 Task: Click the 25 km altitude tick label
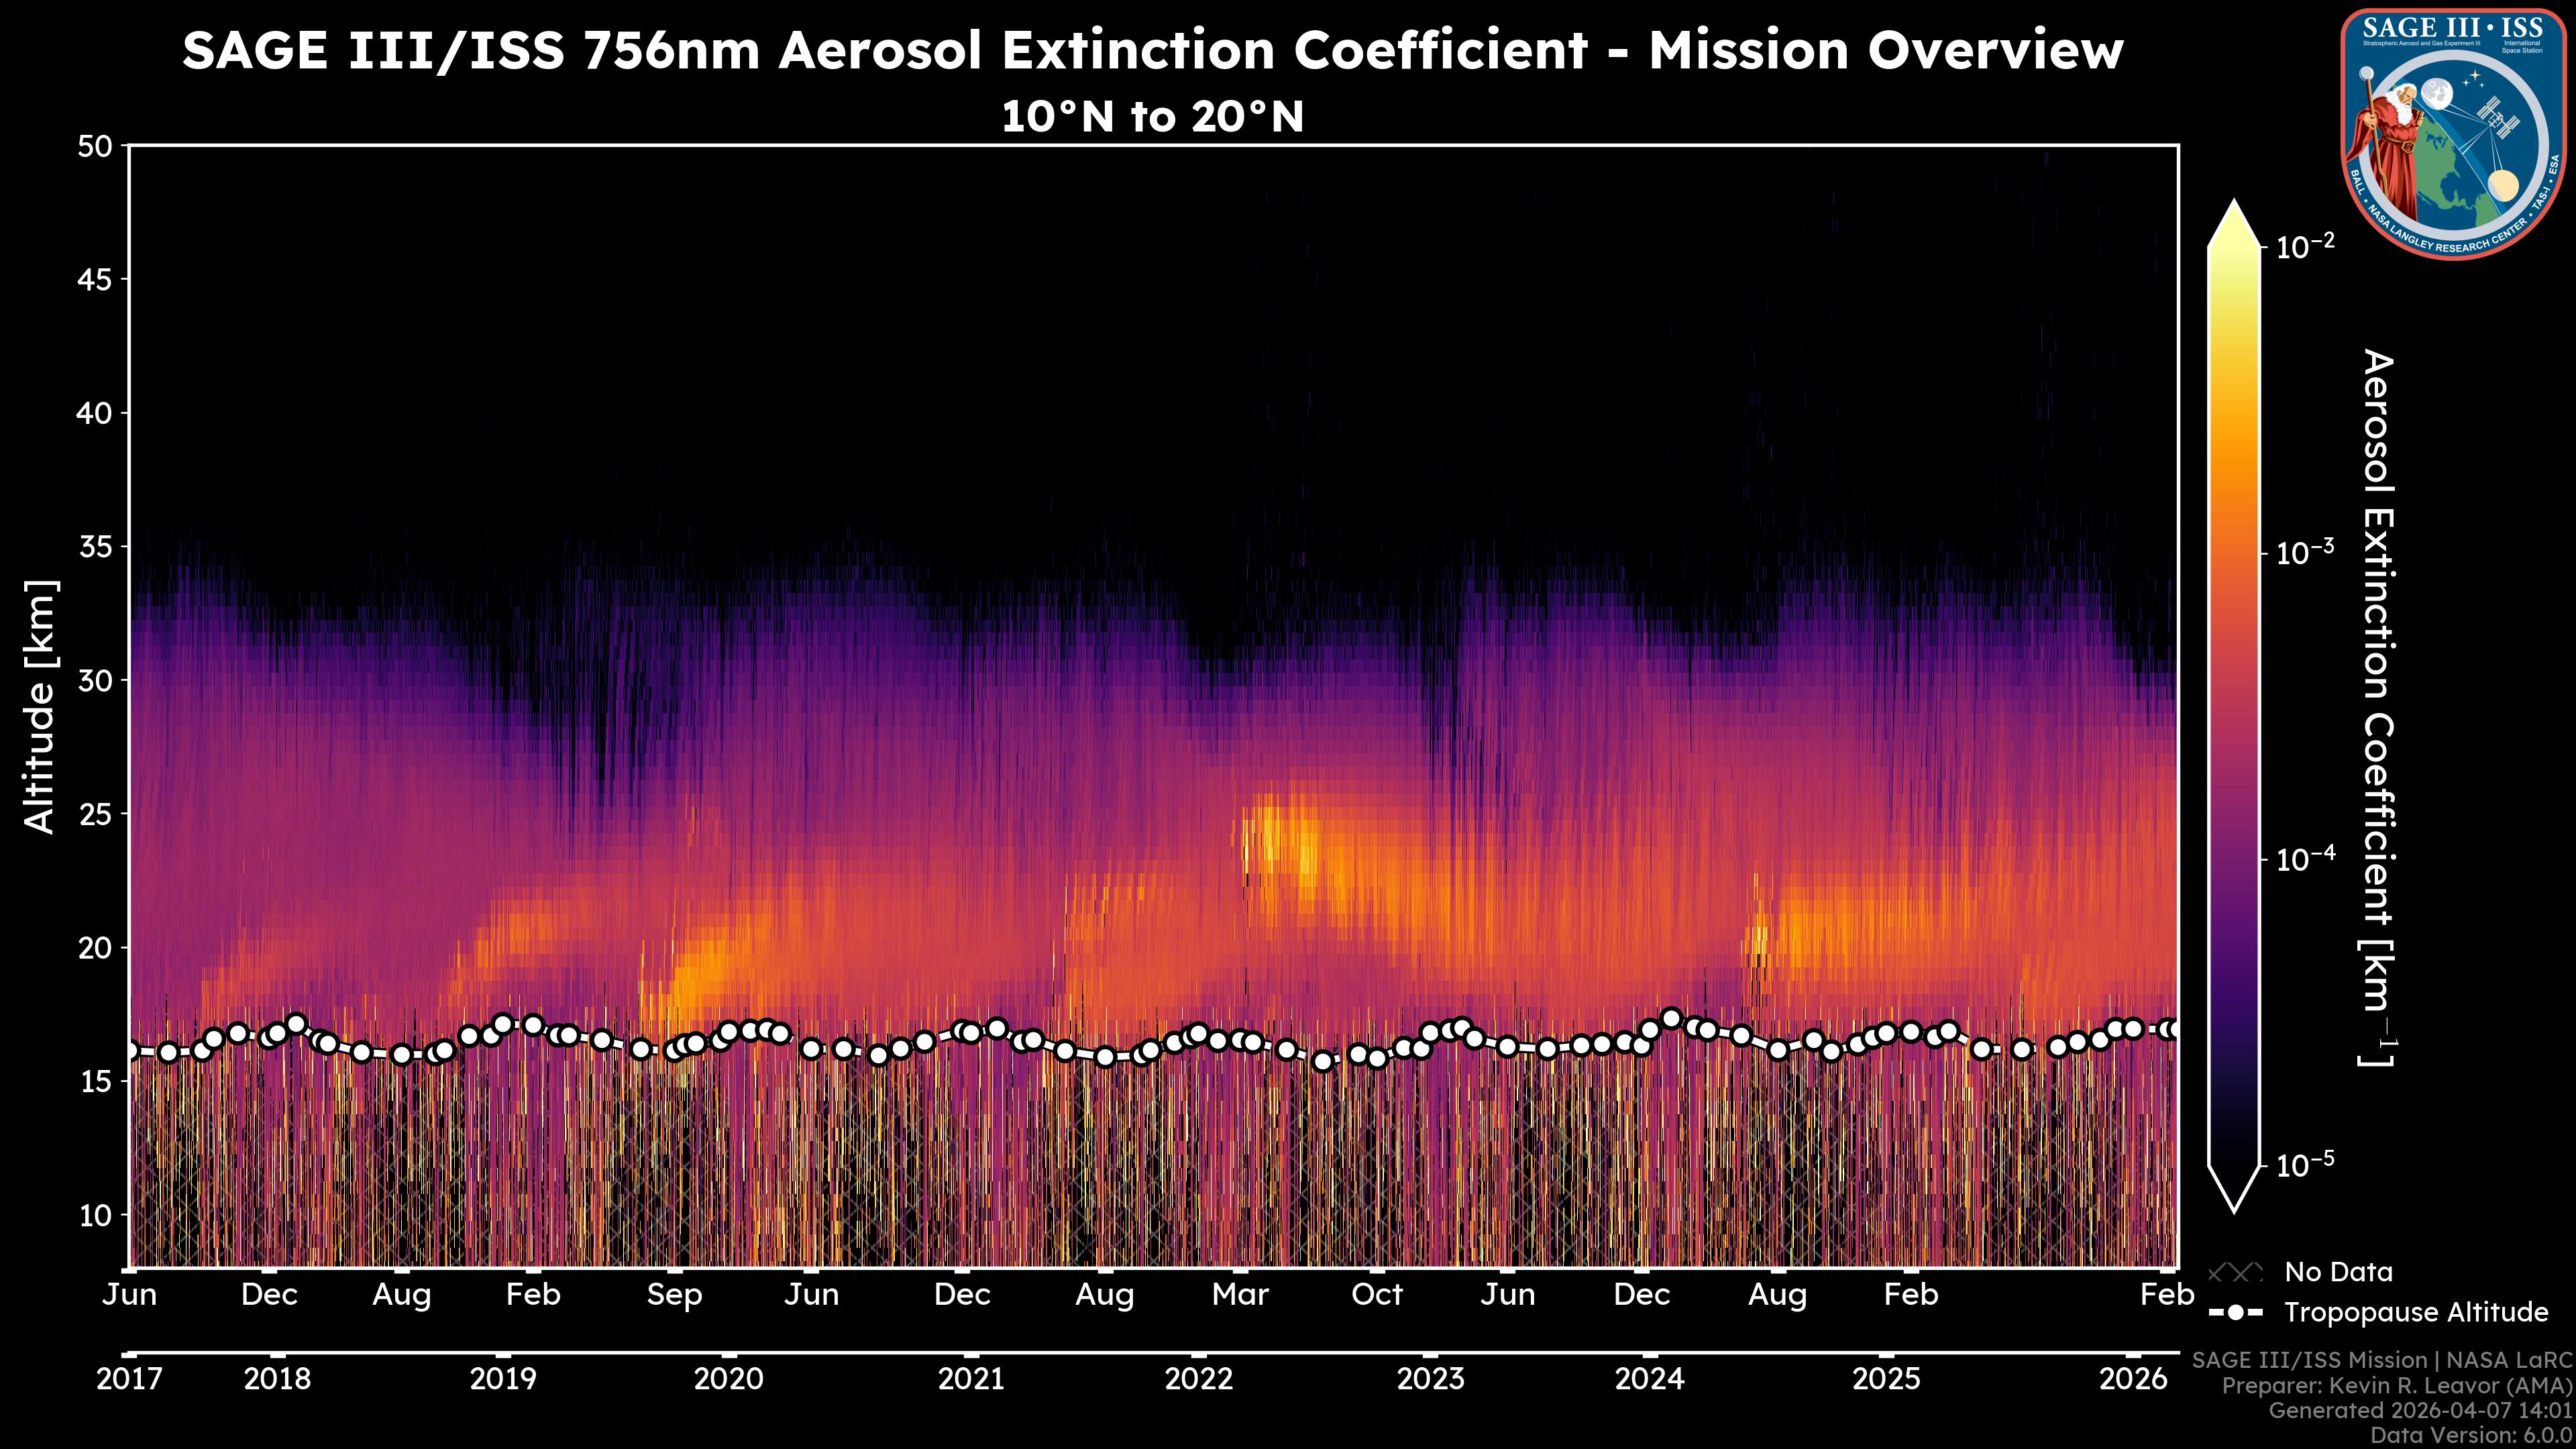(95, 814)
